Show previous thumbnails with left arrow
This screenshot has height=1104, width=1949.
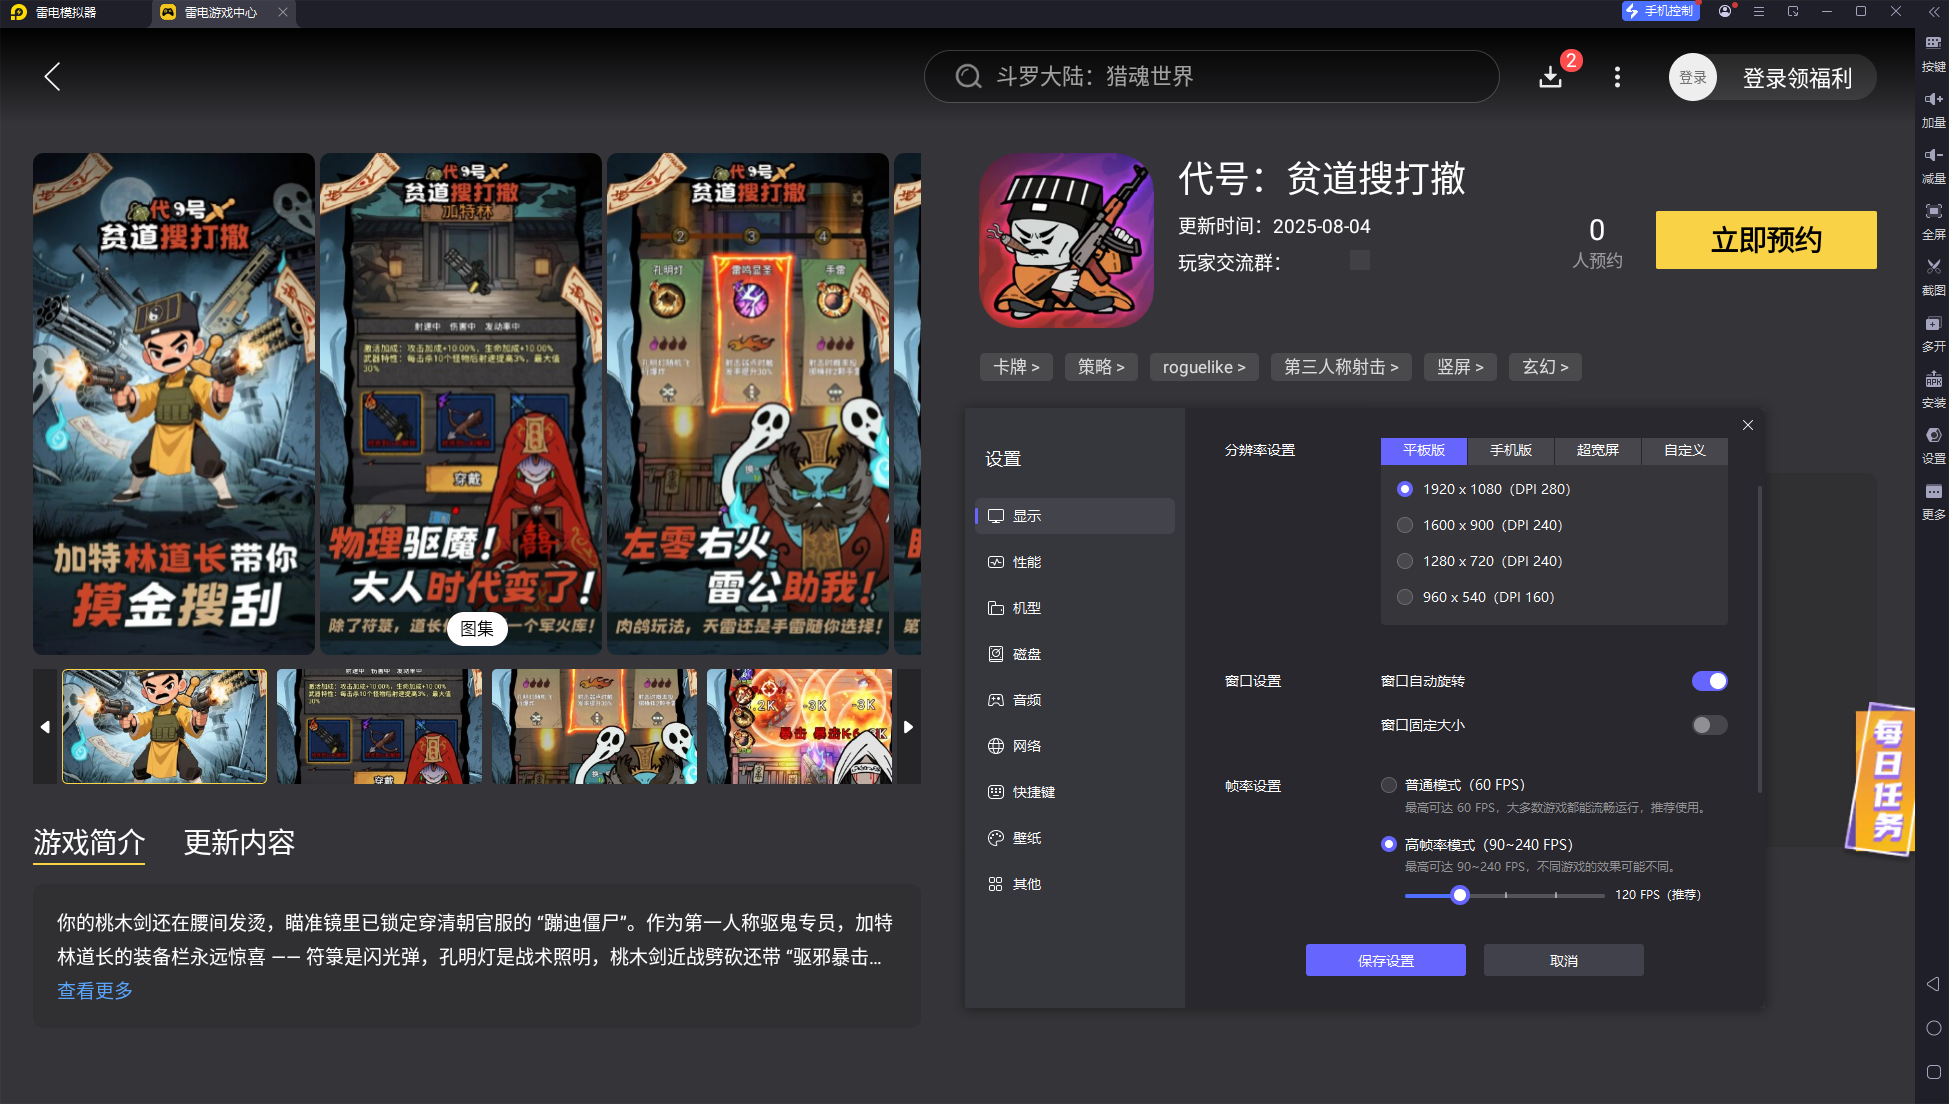(45, 727)
